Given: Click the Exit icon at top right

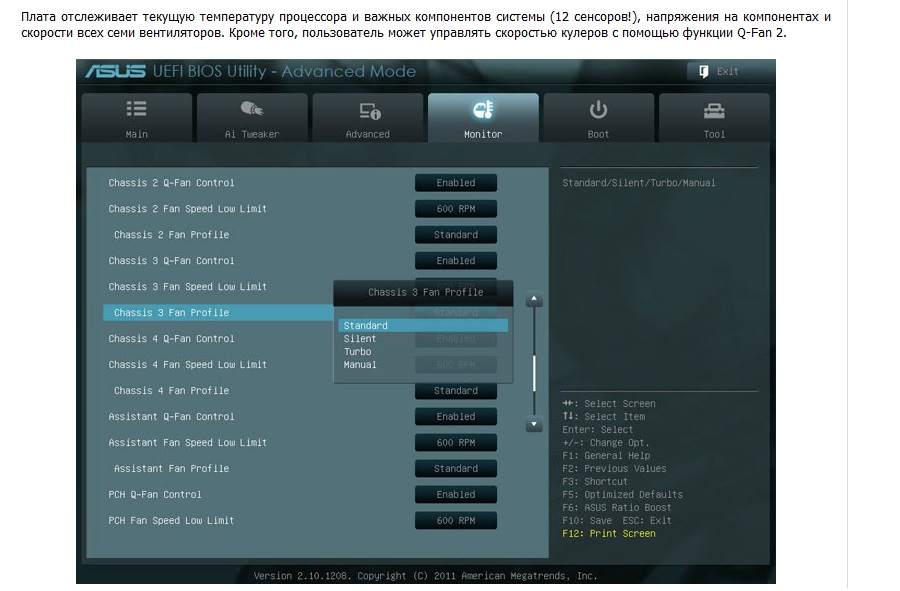Looking at the screenshot, I should [704, 71].
